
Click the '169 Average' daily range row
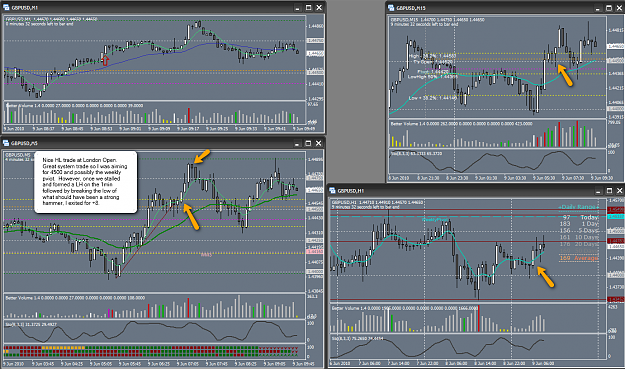(579, 258)
